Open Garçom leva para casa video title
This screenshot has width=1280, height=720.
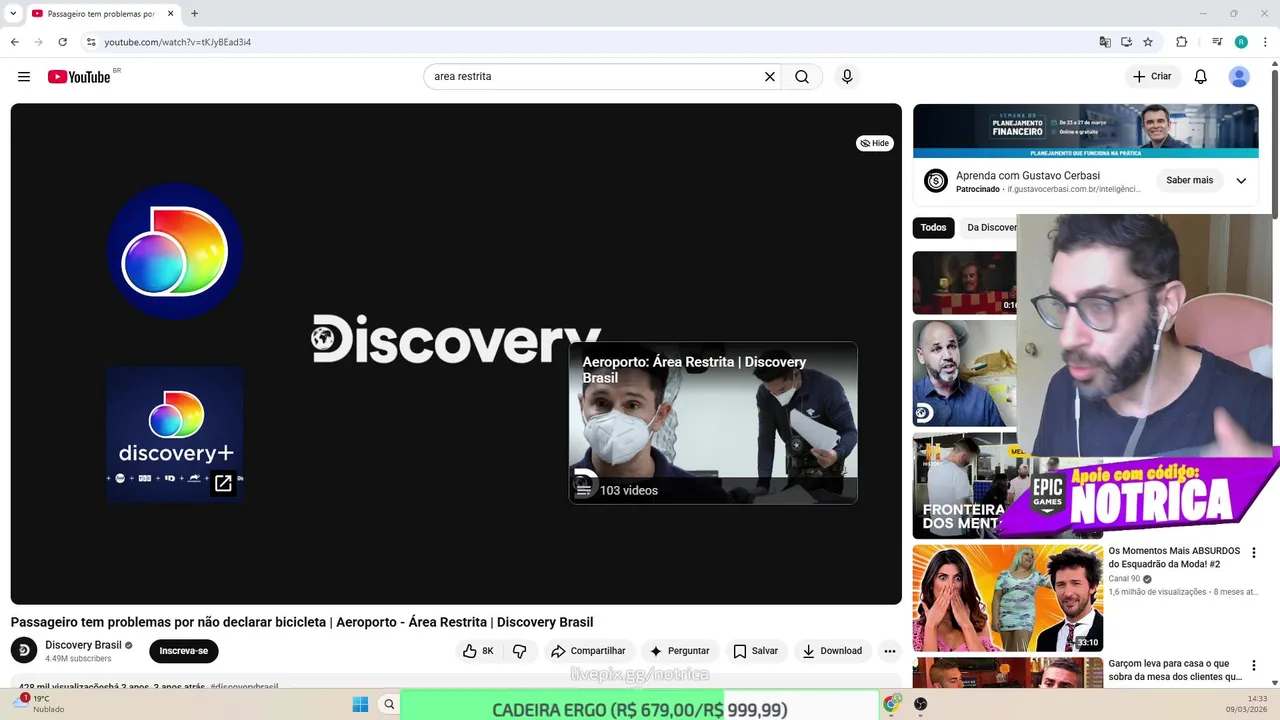(x=1175, y=670)
